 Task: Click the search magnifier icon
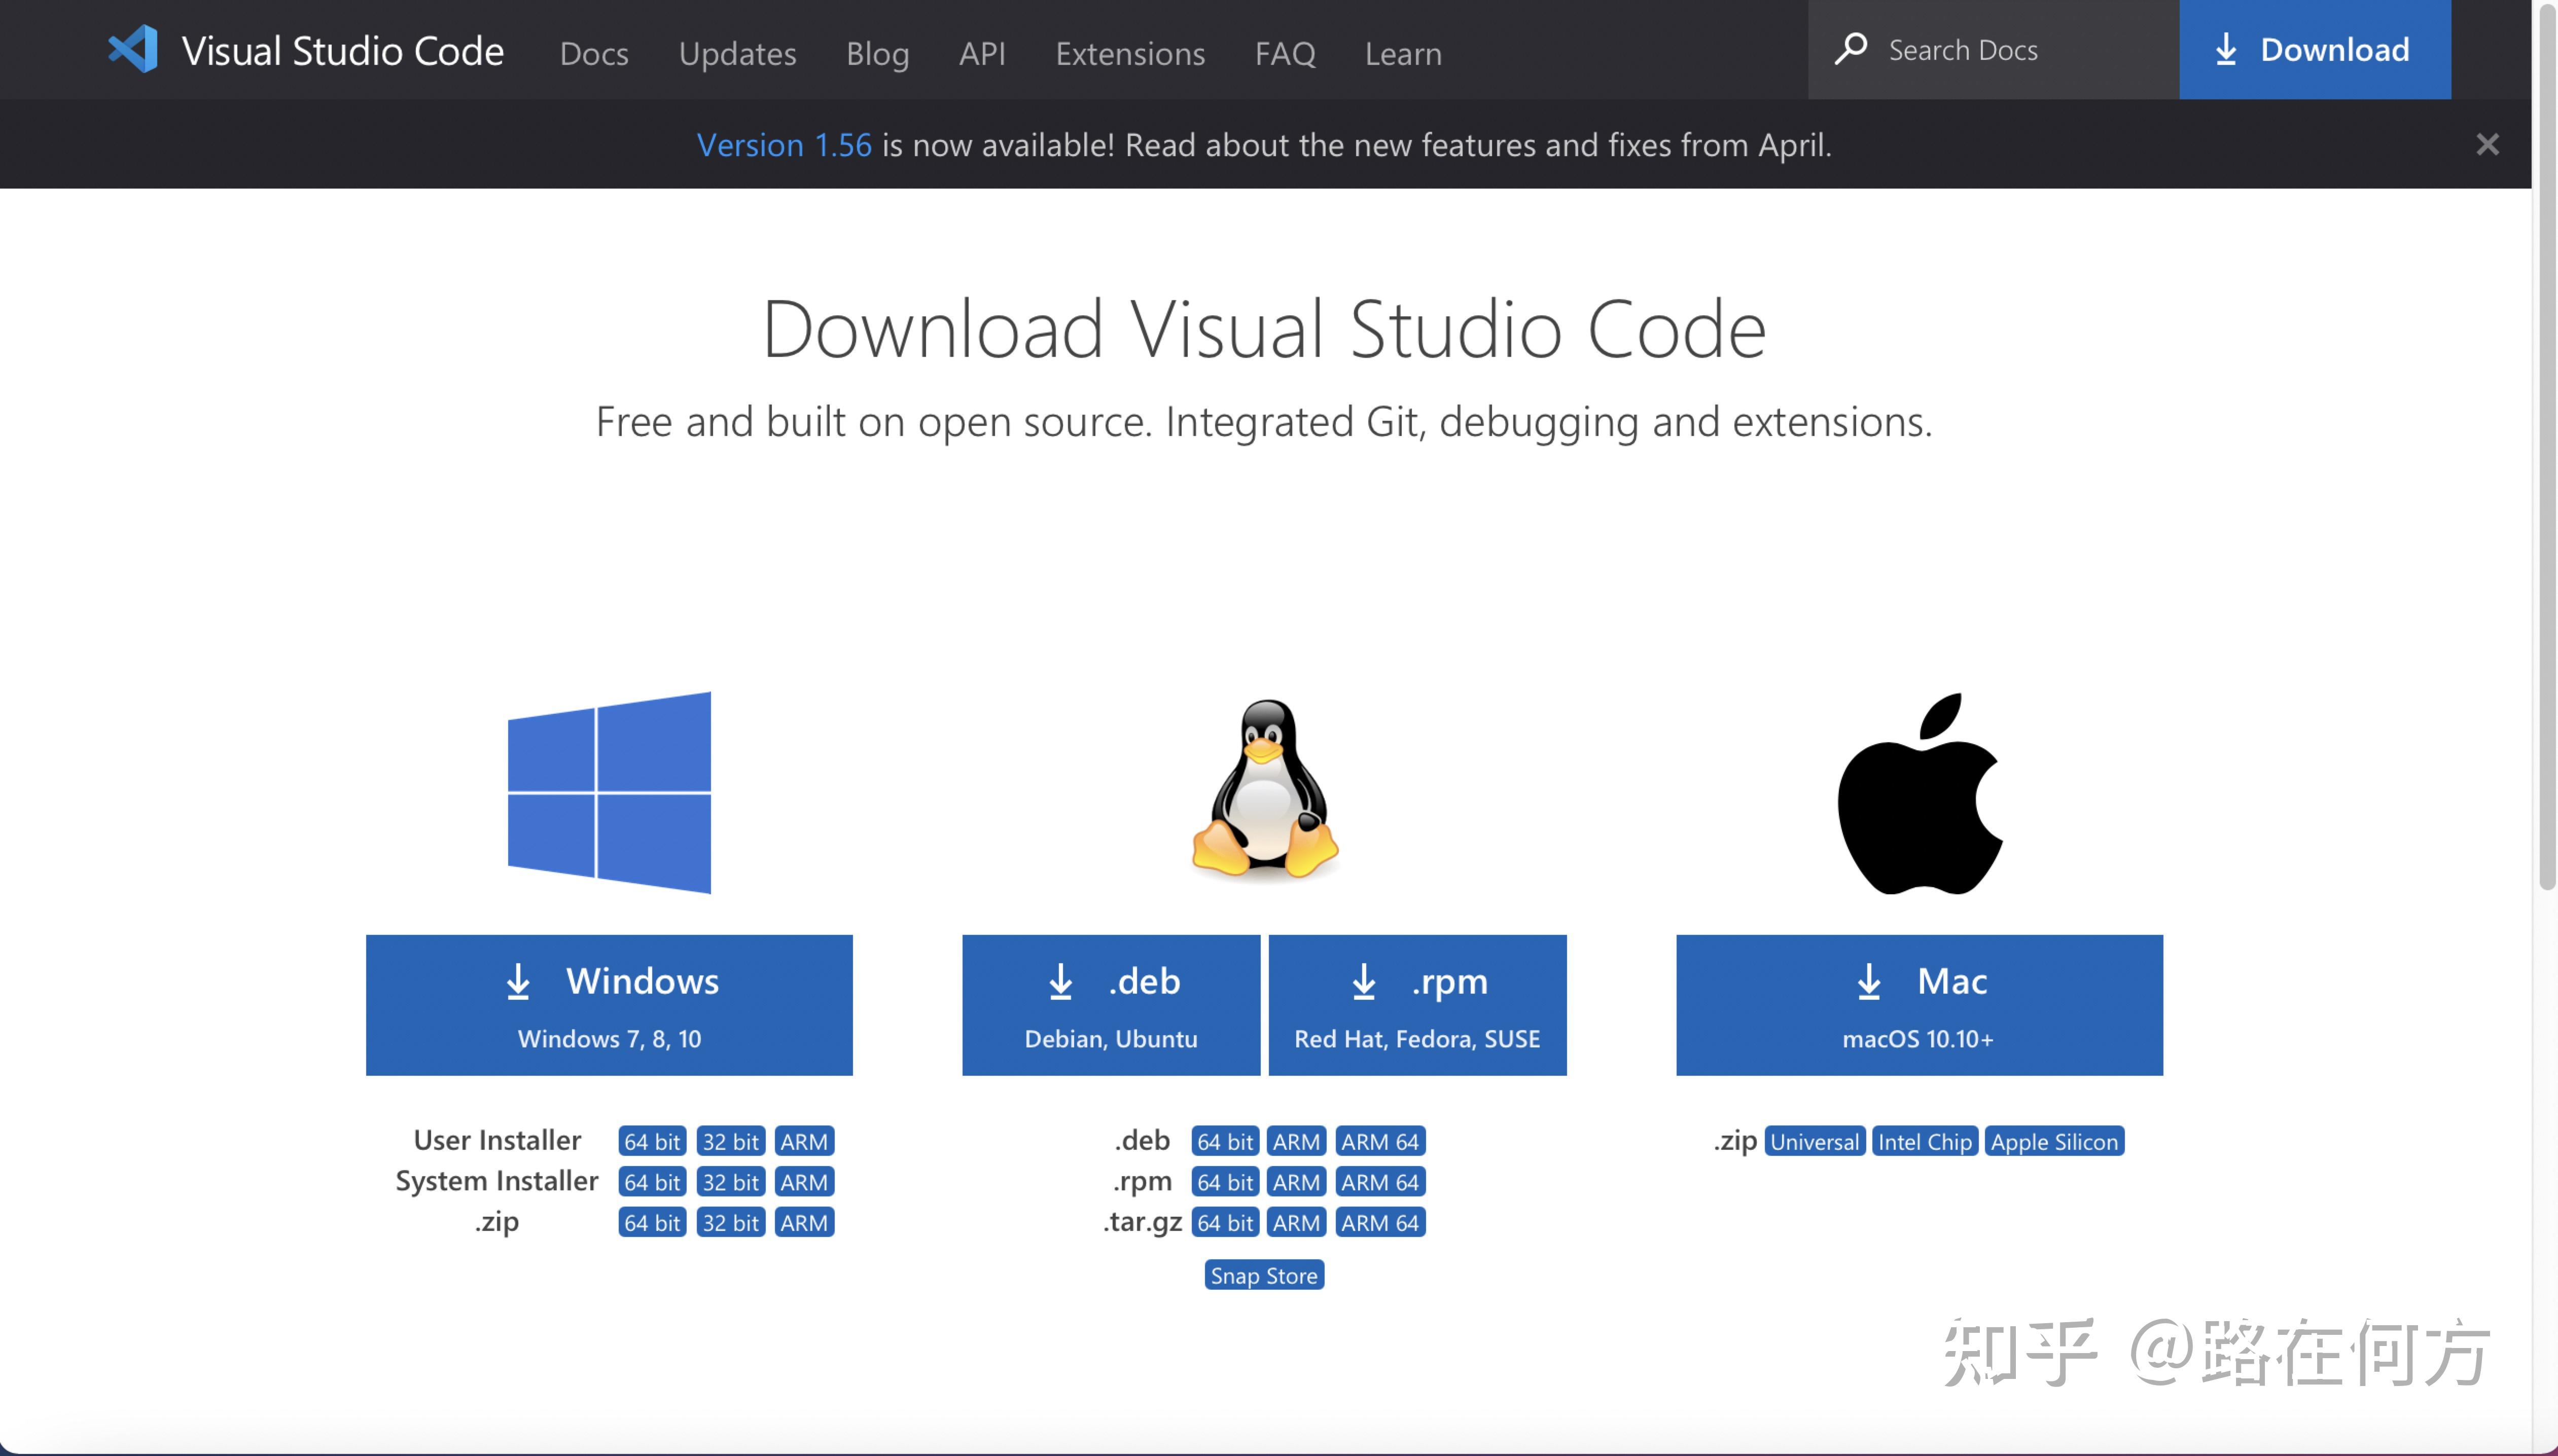(x=1852, y=48)
